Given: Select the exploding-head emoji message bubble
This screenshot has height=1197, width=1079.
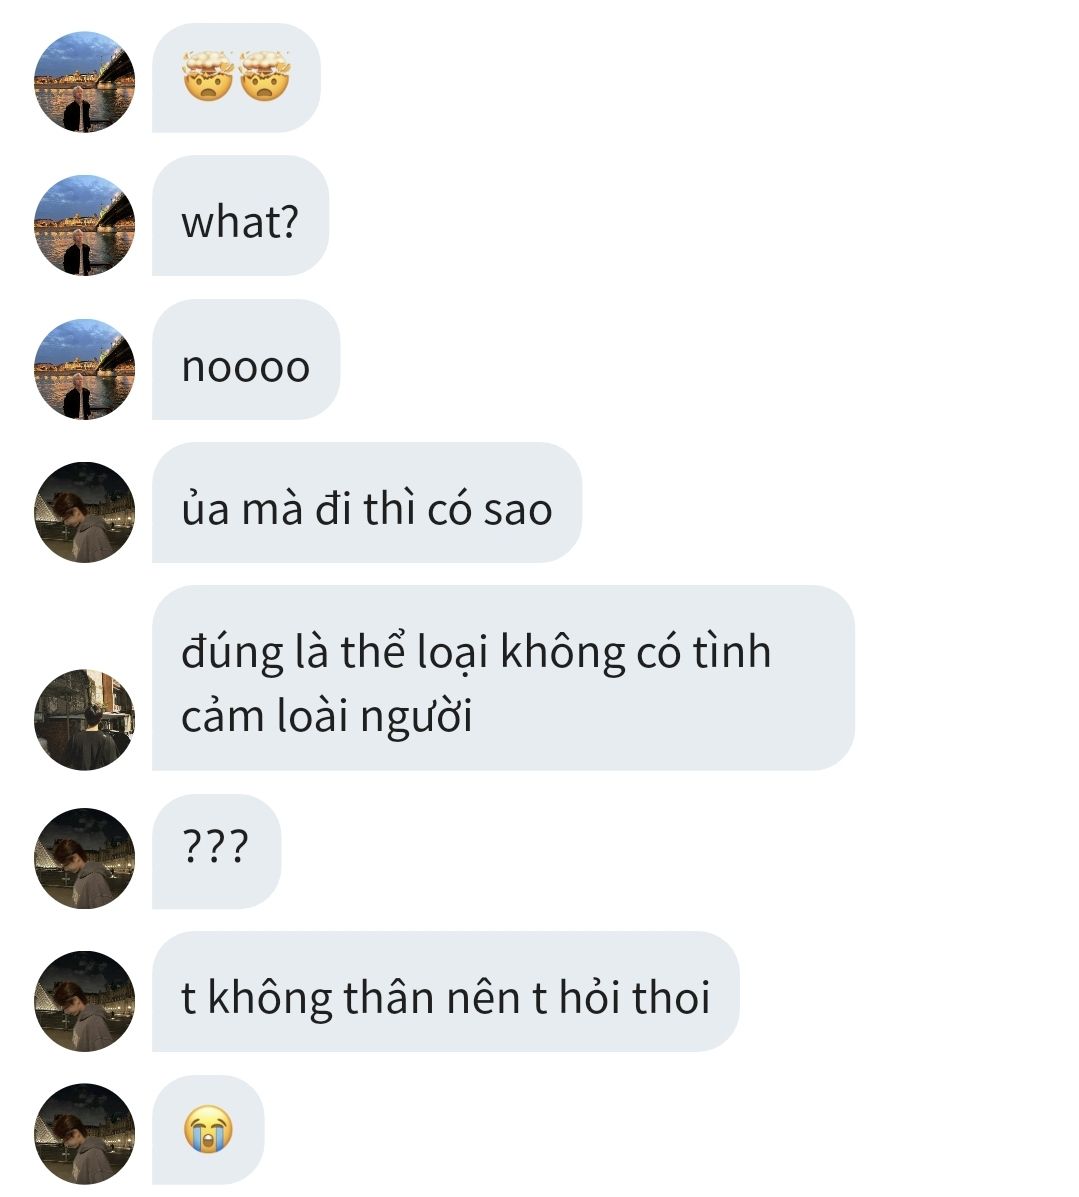Looking at the screenshot, I should (x=236, y=78).
